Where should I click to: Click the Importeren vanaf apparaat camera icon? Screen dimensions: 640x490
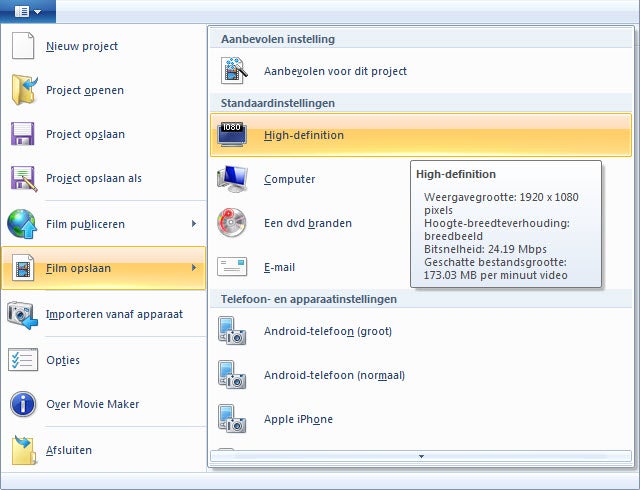coord(23,314)
